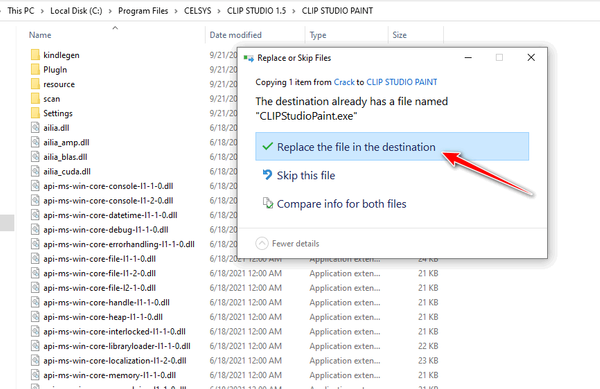Click the resource folder icon
Screen dimensions: 600x389
tap(35, 84)
